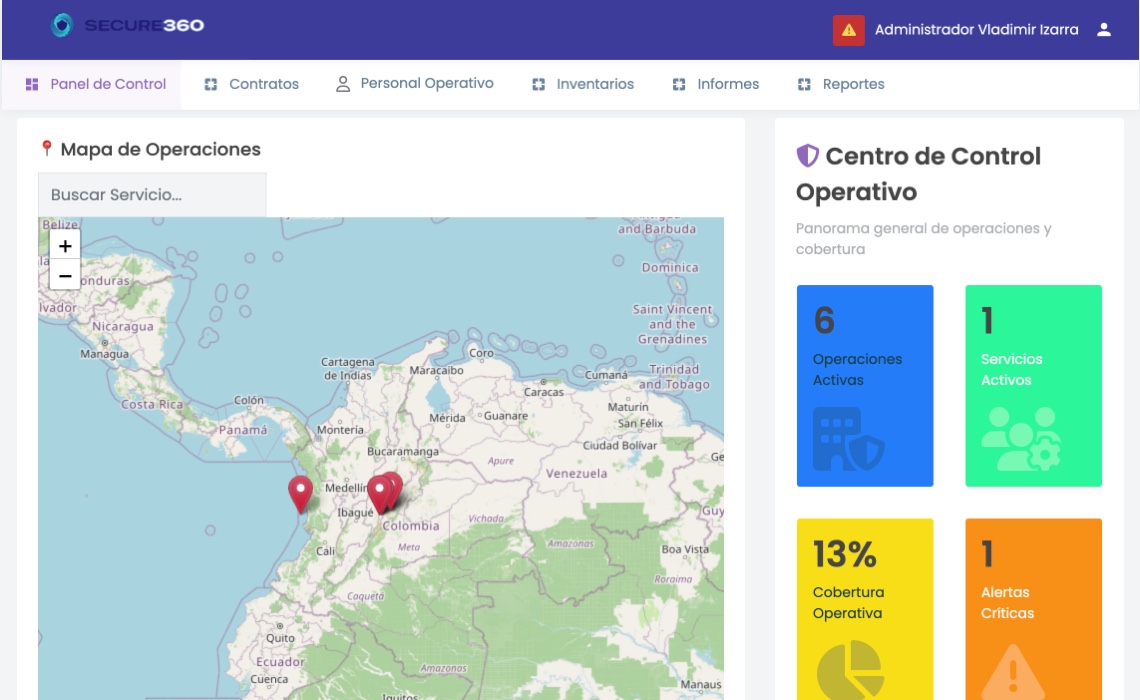Open the yellow Cobertura Operativa card
This screenshot has width=1140, height=700.
(865, 609)
